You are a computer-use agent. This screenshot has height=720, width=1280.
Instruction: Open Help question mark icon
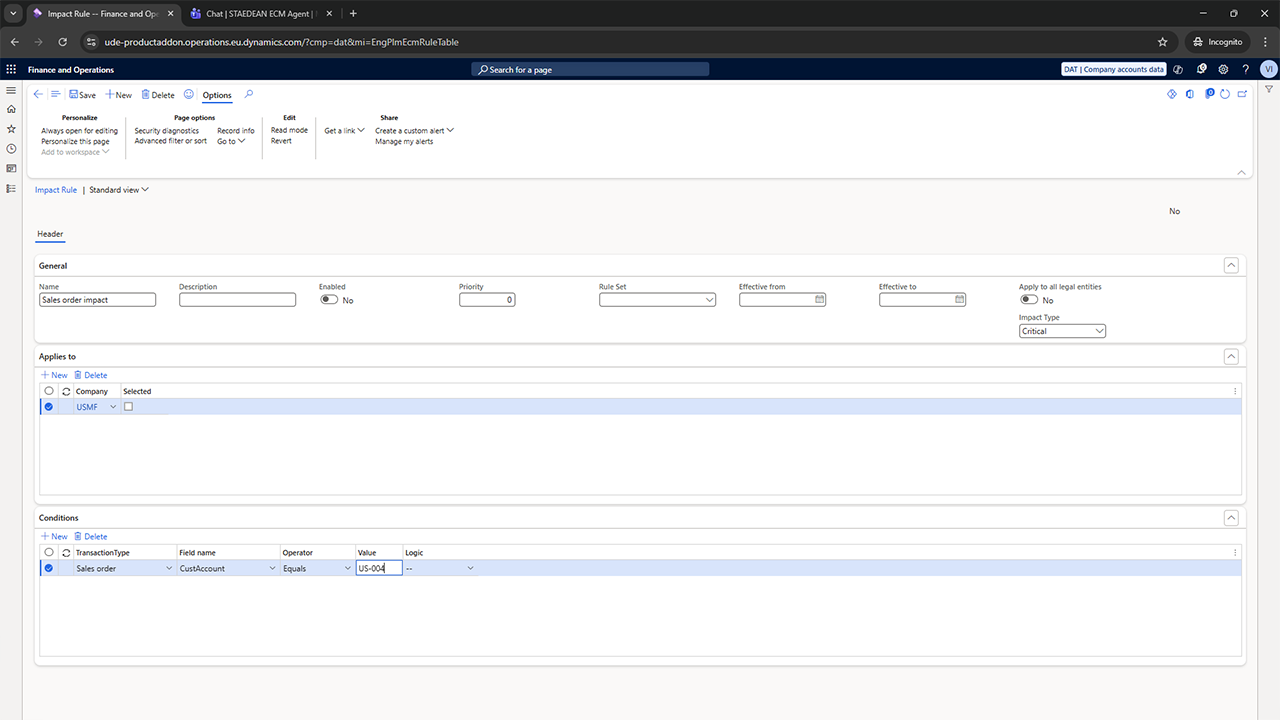[1245, 70]
